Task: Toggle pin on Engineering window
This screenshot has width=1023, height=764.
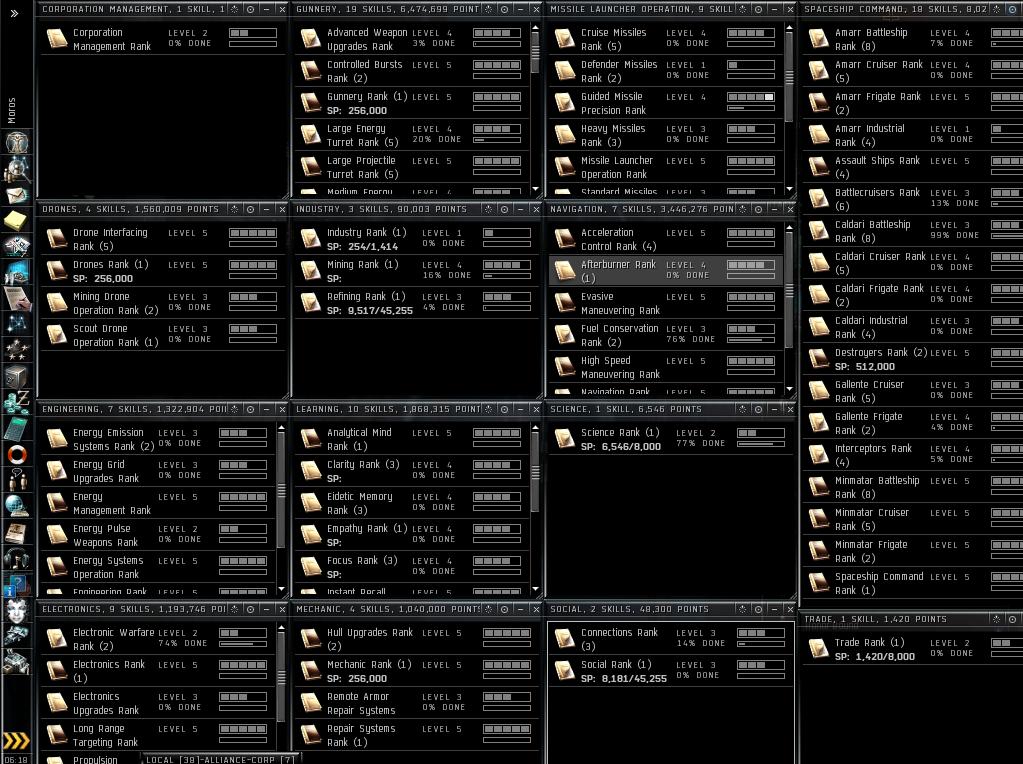Action: point(251,409)
